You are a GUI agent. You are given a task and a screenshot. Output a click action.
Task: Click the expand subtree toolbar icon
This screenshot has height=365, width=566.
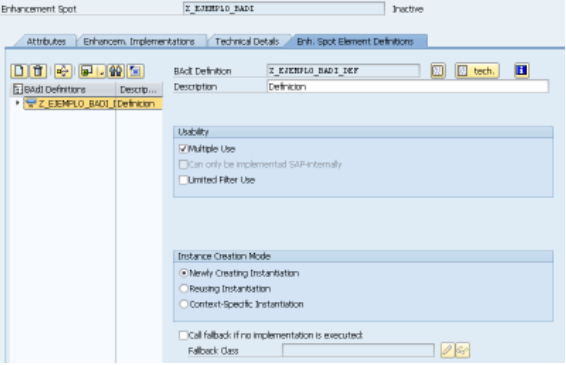[87, 71]
